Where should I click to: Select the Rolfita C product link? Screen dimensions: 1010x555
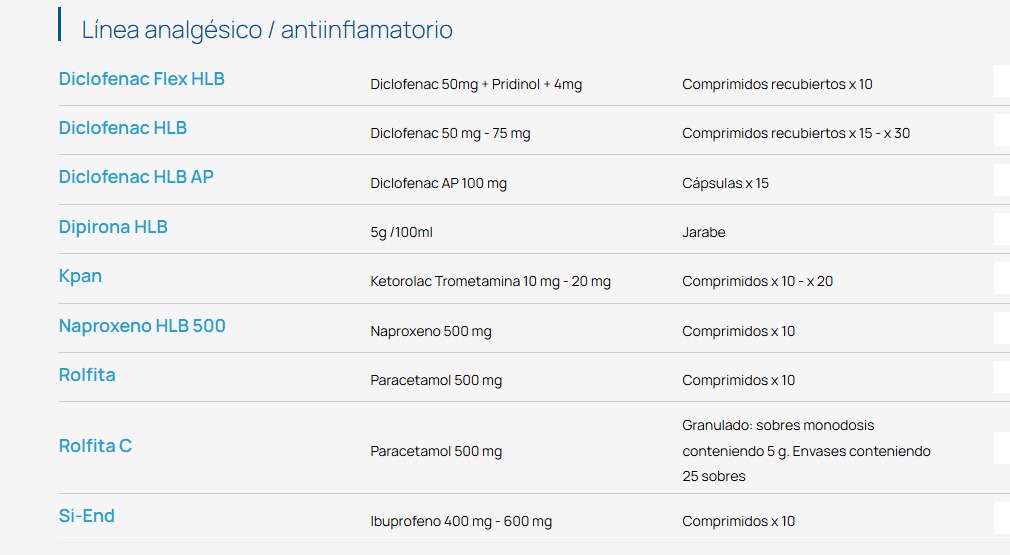(95, 446)
